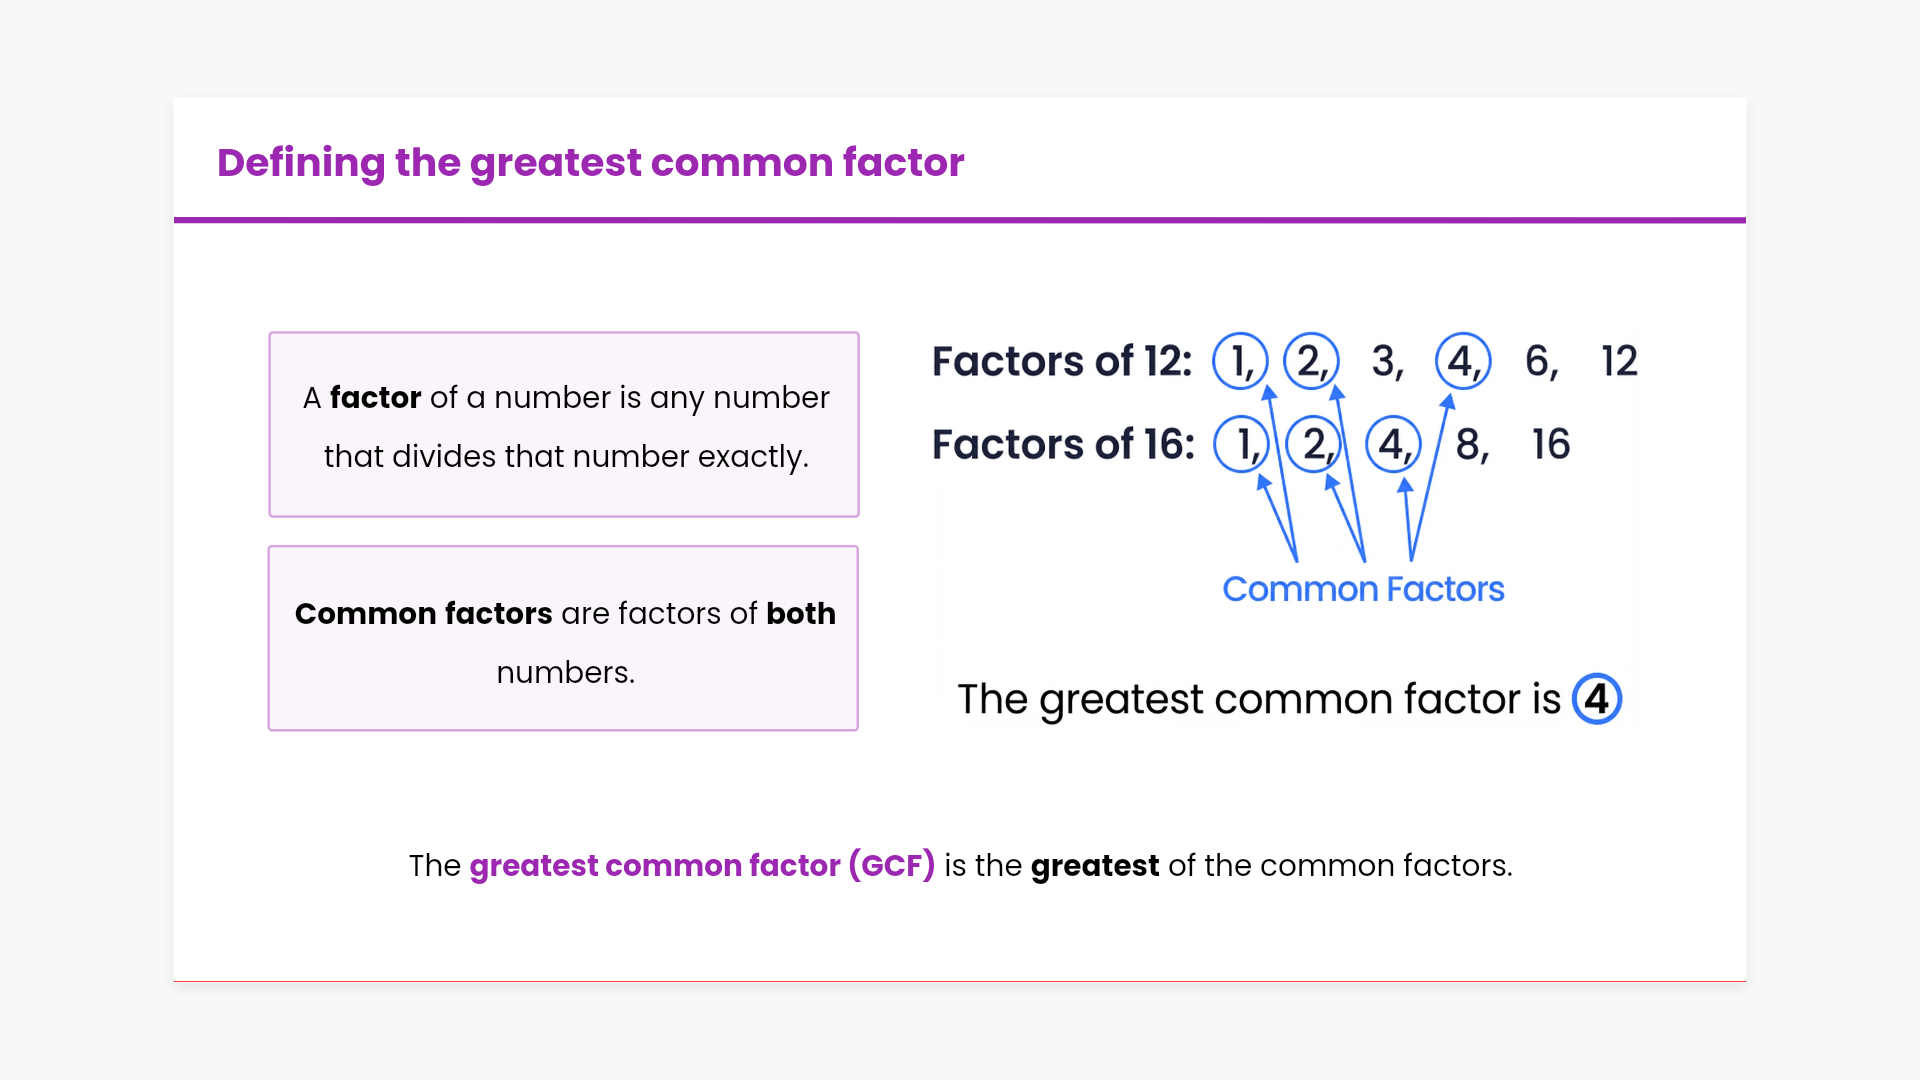Click the purple greatest common factor (GCF) text
Image resolution: width=1920 pixels, height=1080 pixels.
click(x=702, y=865)
